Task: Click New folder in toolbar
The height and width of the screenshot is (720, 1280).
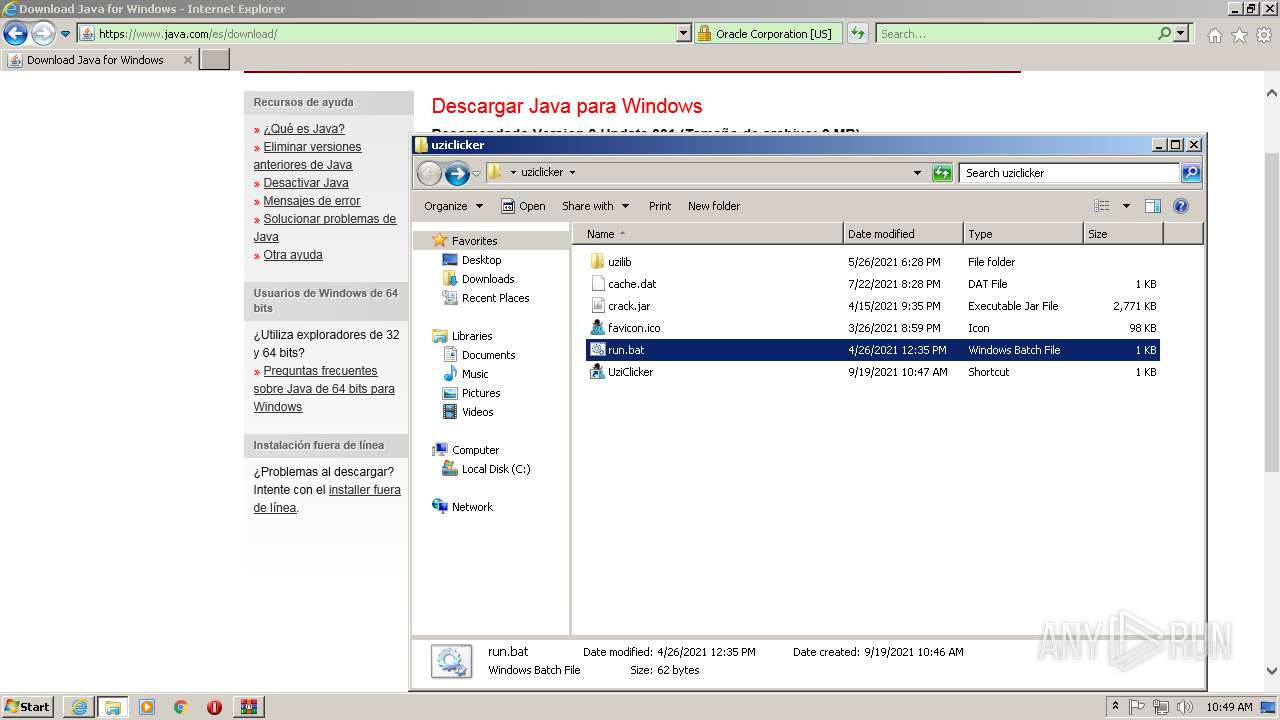Action: point(714,206)
